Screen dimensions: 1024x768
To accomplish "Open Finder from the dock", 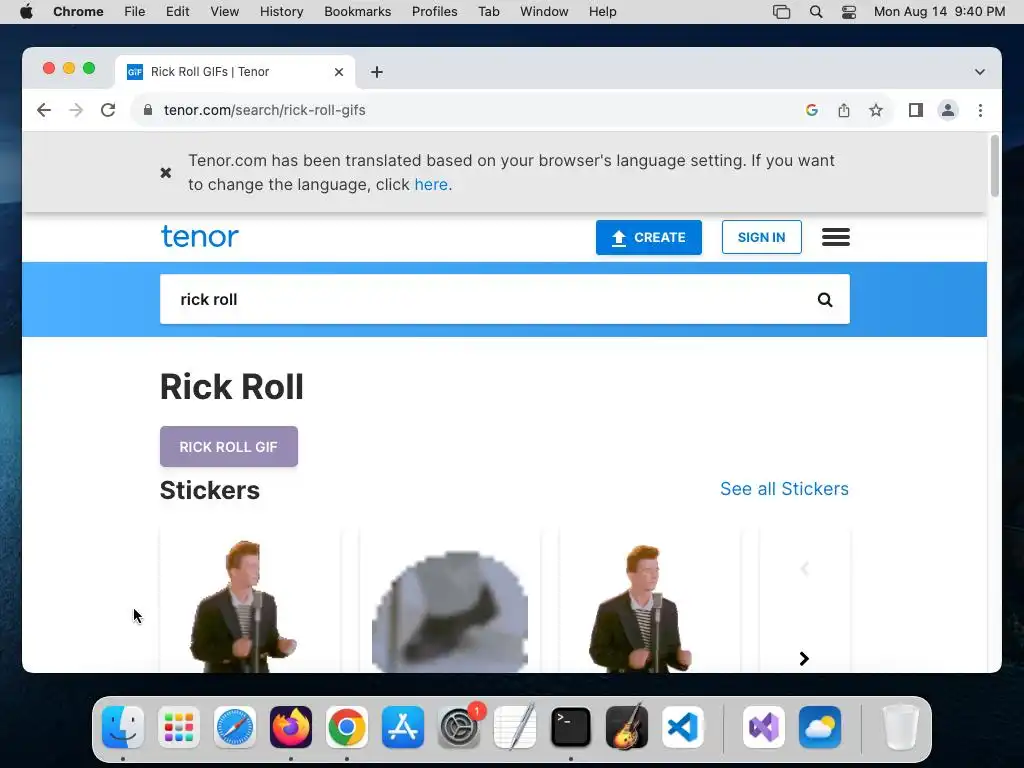I will pyautogui.click(x=123, y=727).
